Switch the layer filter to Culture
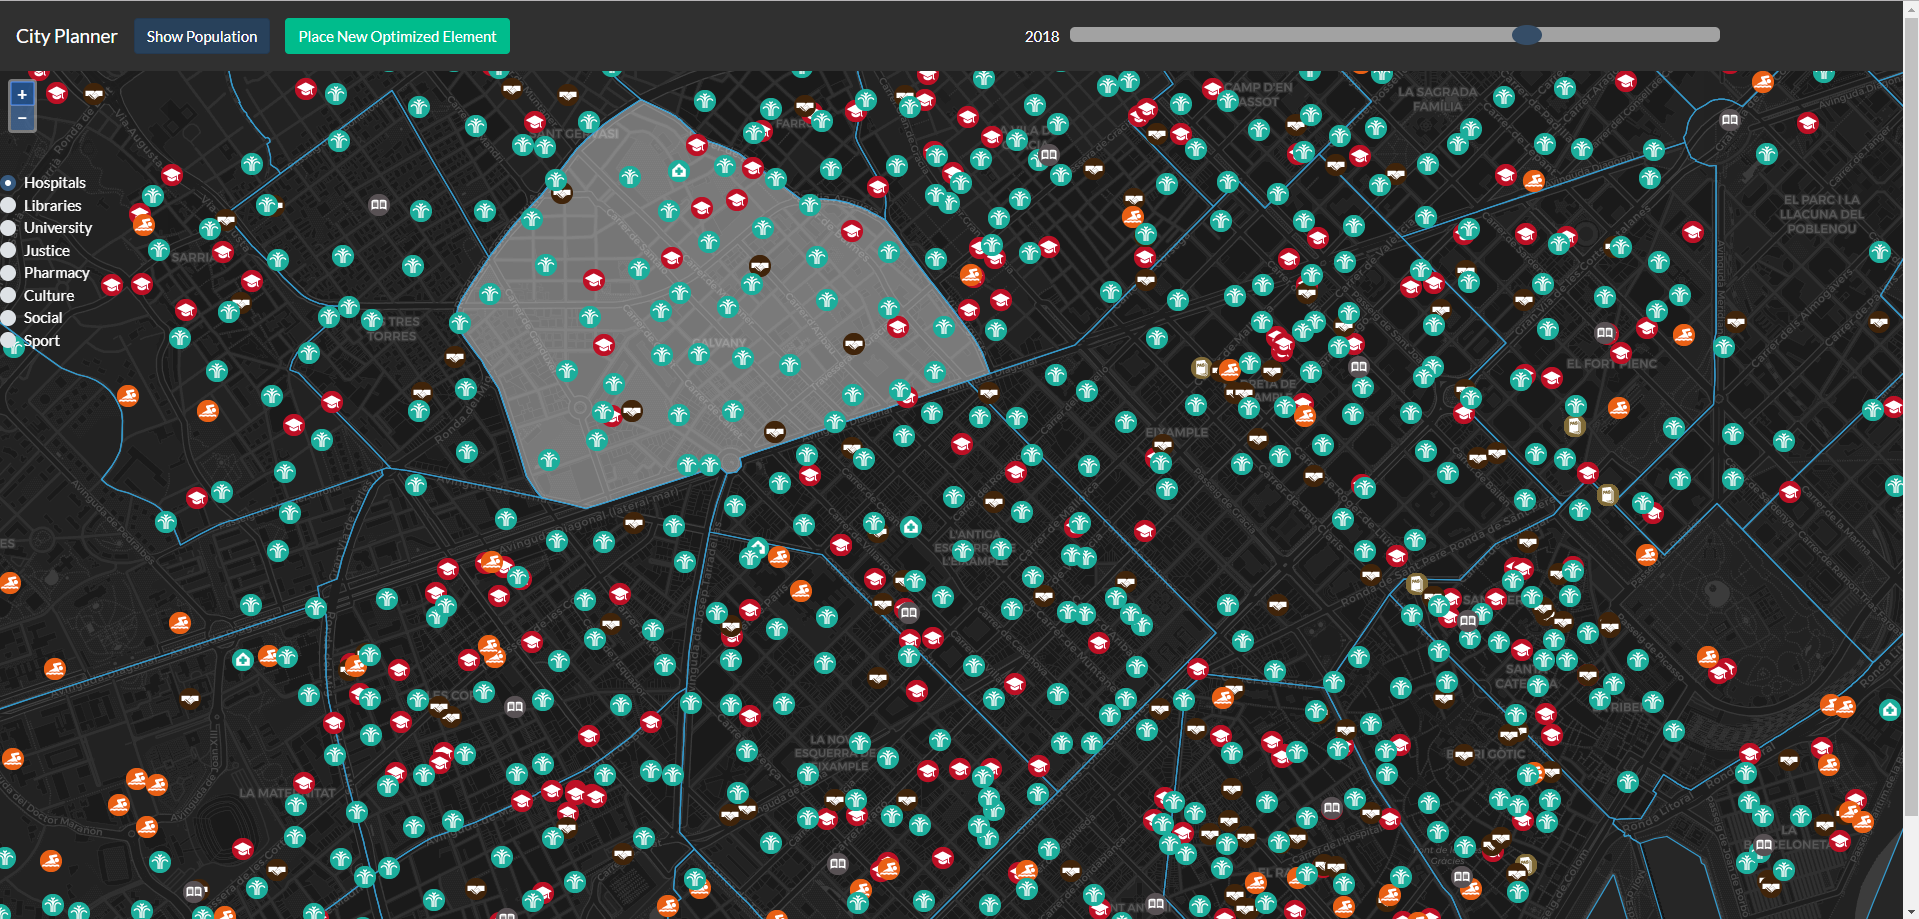This screenshot has height=919, width=1919. [x=9, y=295]
